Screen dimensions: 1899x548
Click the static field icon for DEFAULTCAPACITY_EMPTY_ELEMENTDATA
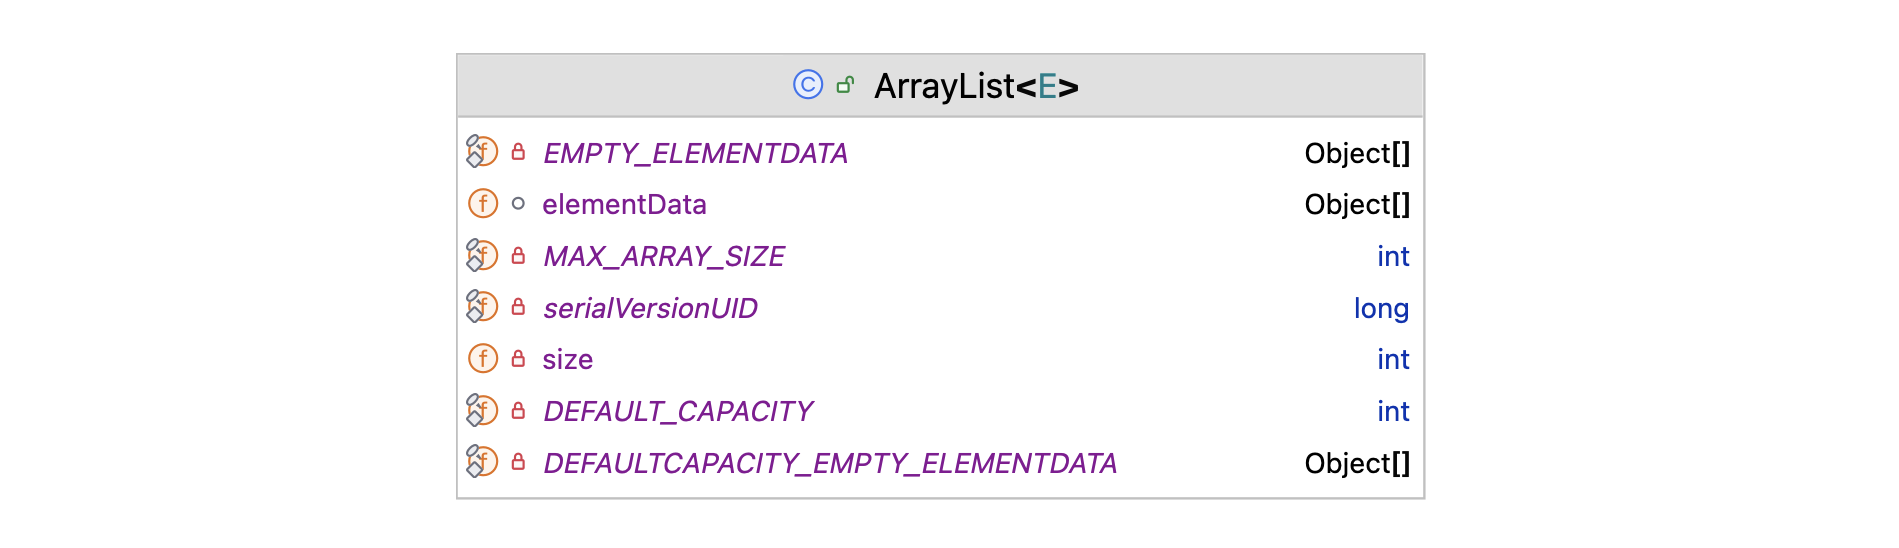click(482, 462)
